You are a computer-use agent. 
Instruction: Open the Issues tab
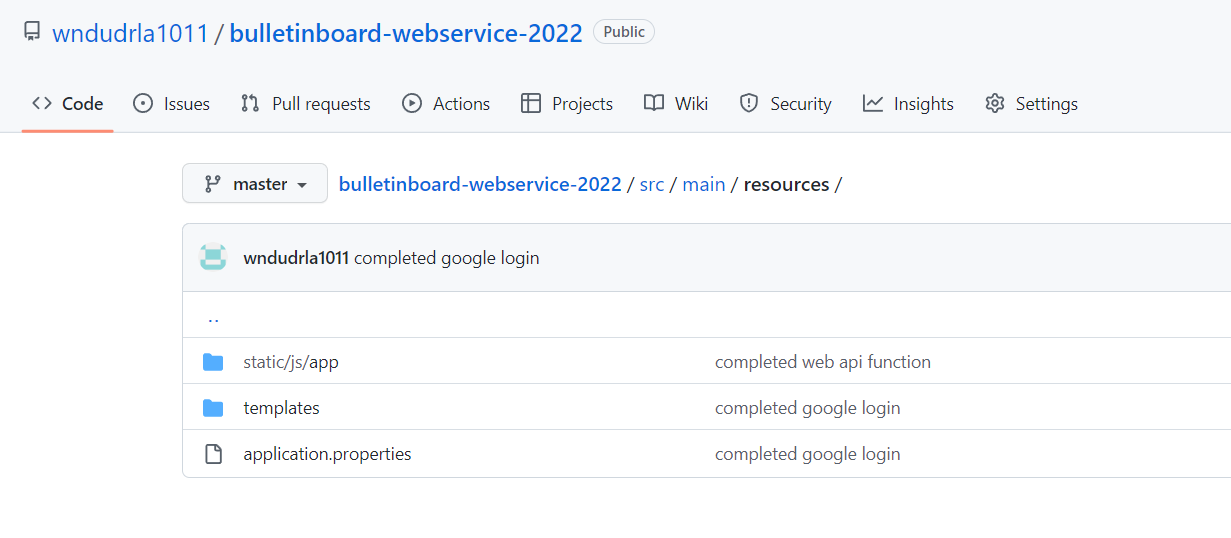[x=172, y=104]
